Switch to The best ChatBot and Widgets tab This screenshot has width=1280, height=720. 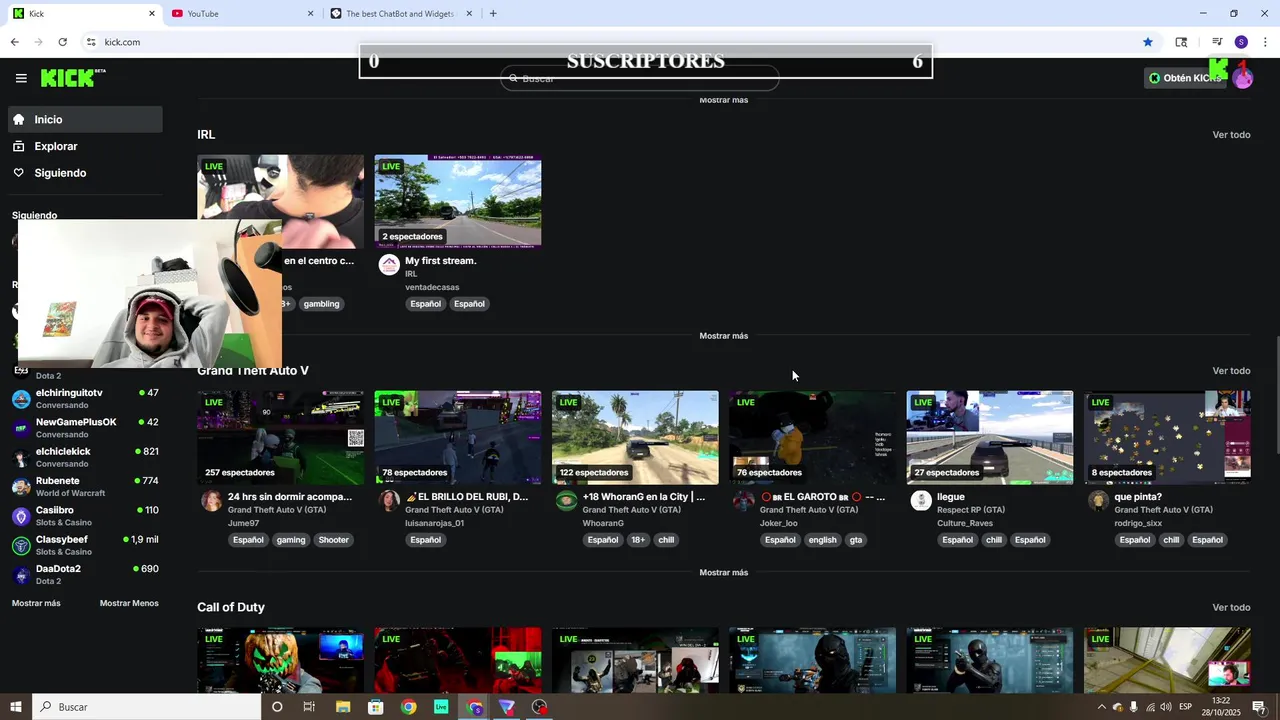pyautogui.click(x=401, y=14)
